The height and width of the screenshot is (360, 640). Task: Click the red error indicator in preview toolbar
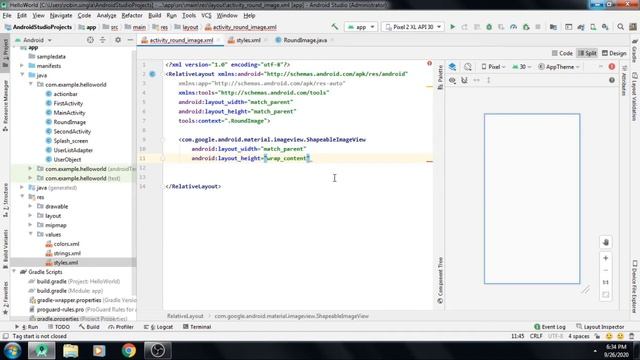pos(612,67)
